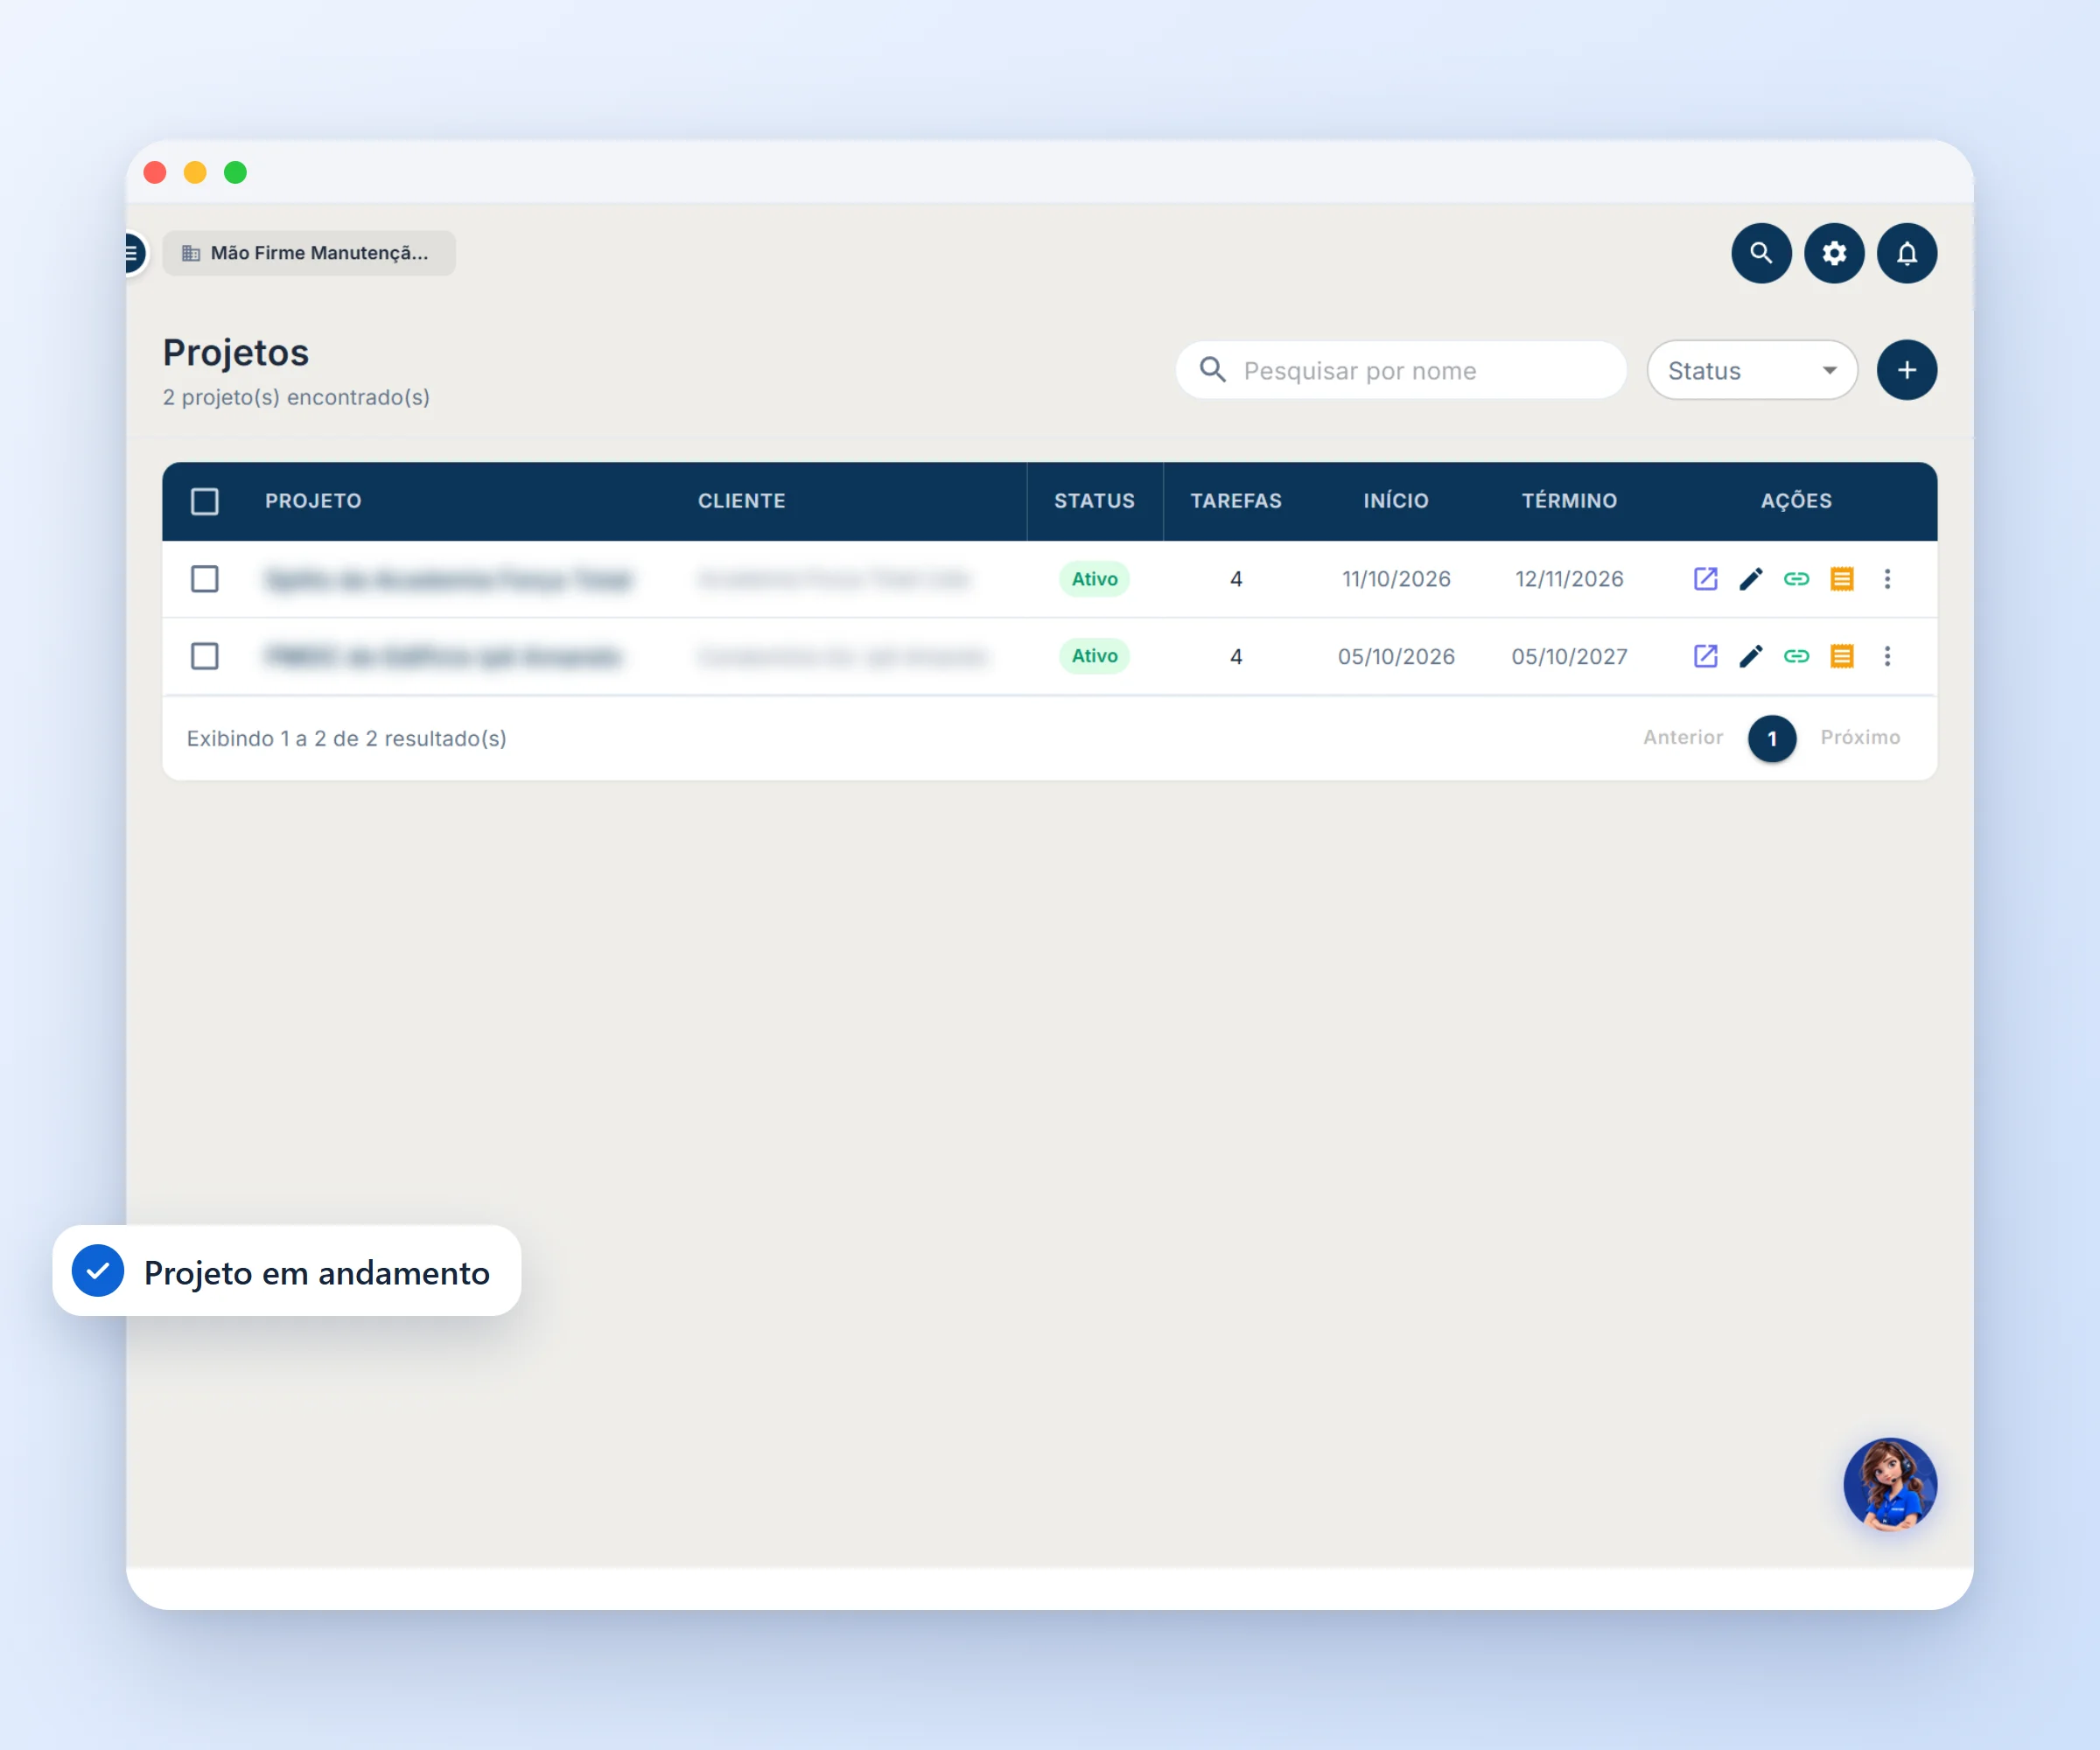
Task: Open notes list for project ending 05/10/2027
Action: tap(1842, 656)
